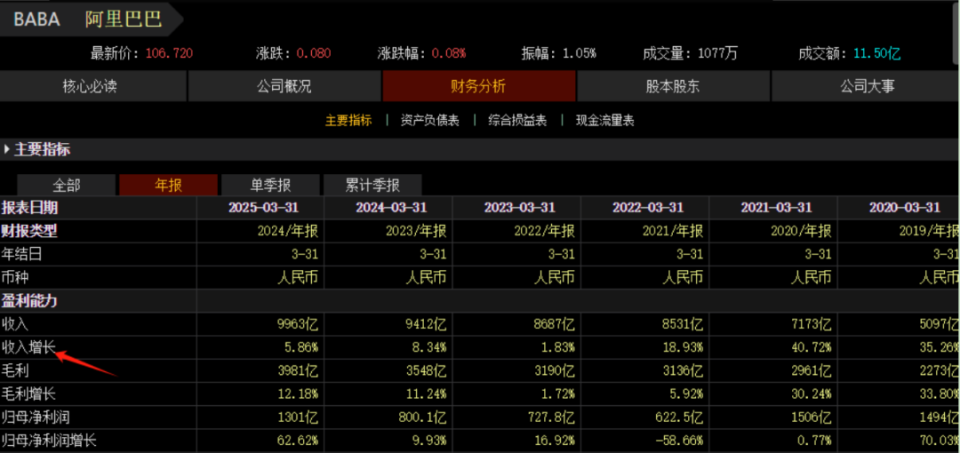Click the vertical scrollbar on right edge
960x453 pixels.
[955, 31]
